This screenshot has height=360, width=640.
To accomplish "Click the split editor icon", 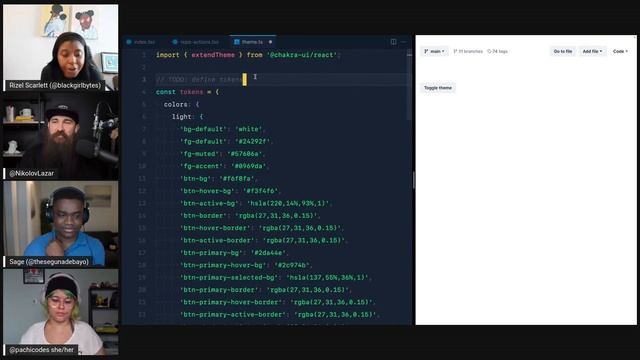I will pyautogui.click(x=393, y=42).
